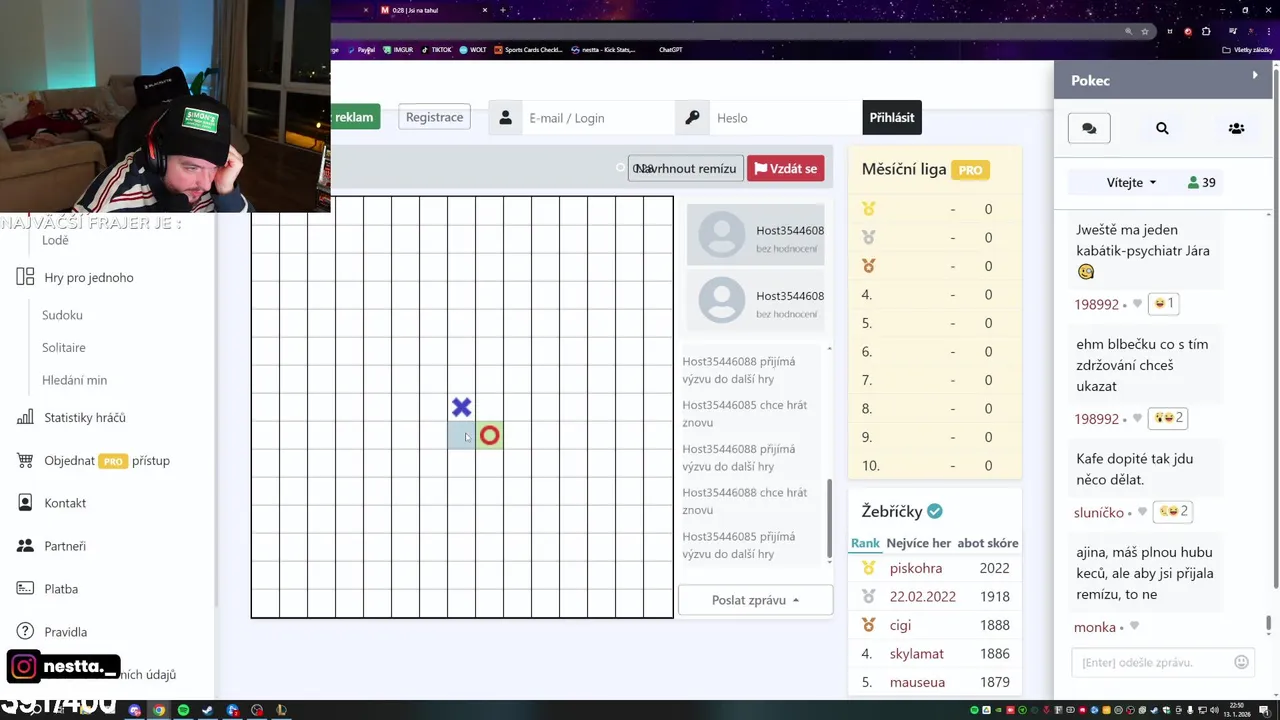
Task: Open IMGUR bookmark
Action: pos(398,49)
